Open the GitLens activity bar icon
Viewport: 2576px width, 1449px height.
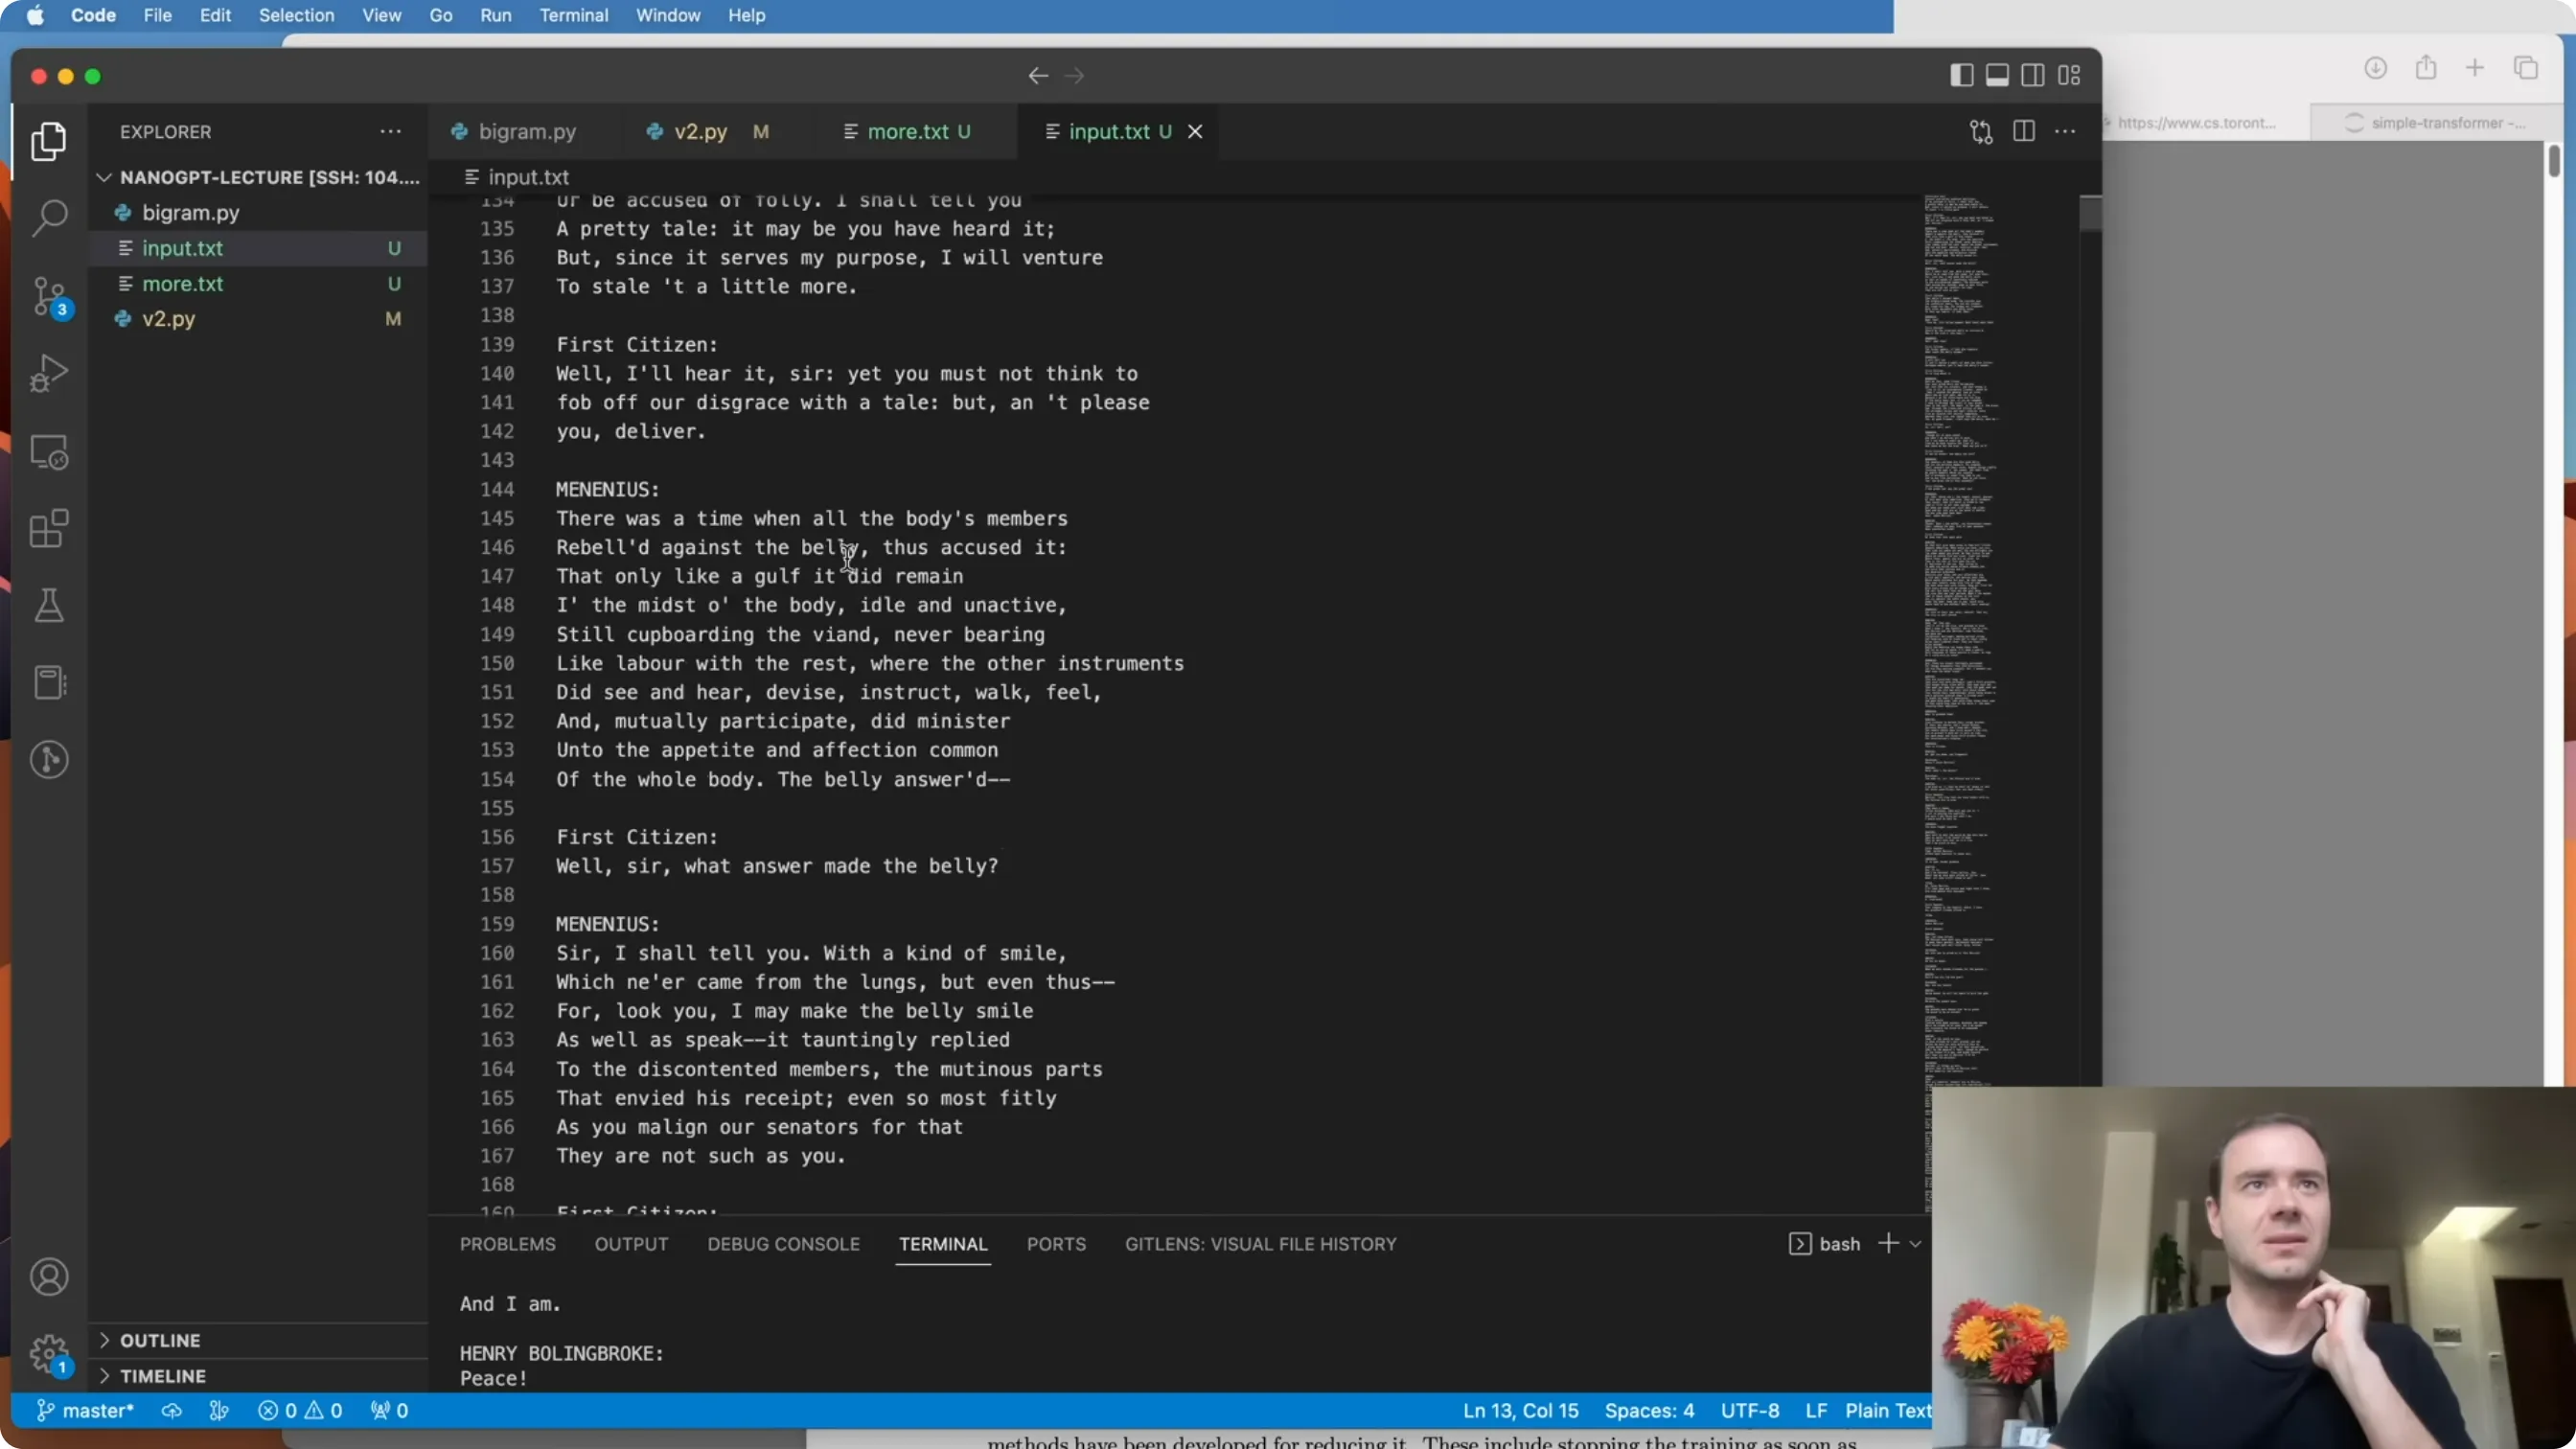48,760
